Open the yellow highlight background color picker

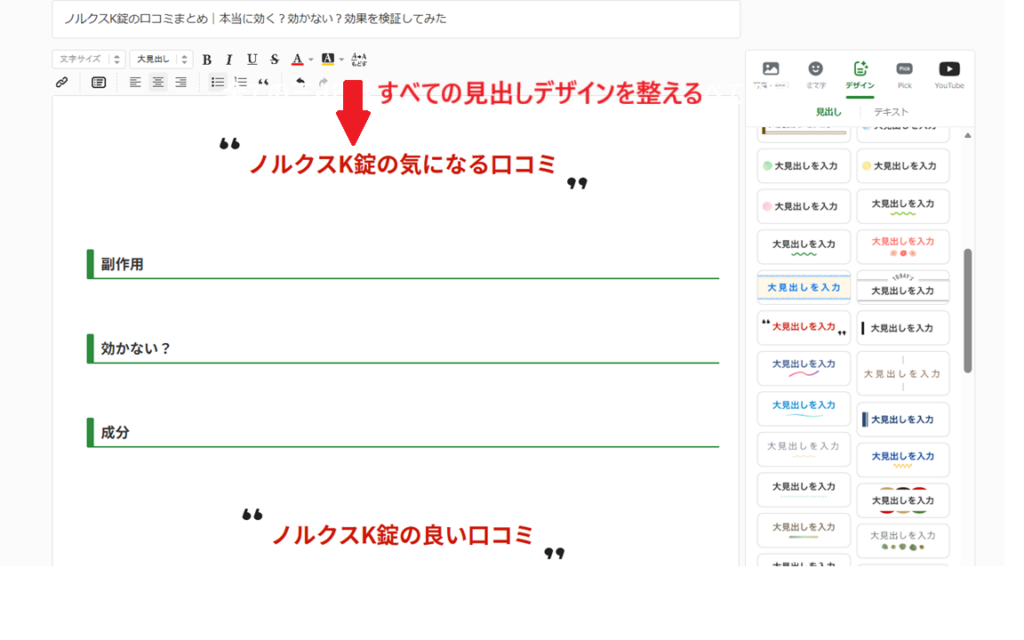341,59
